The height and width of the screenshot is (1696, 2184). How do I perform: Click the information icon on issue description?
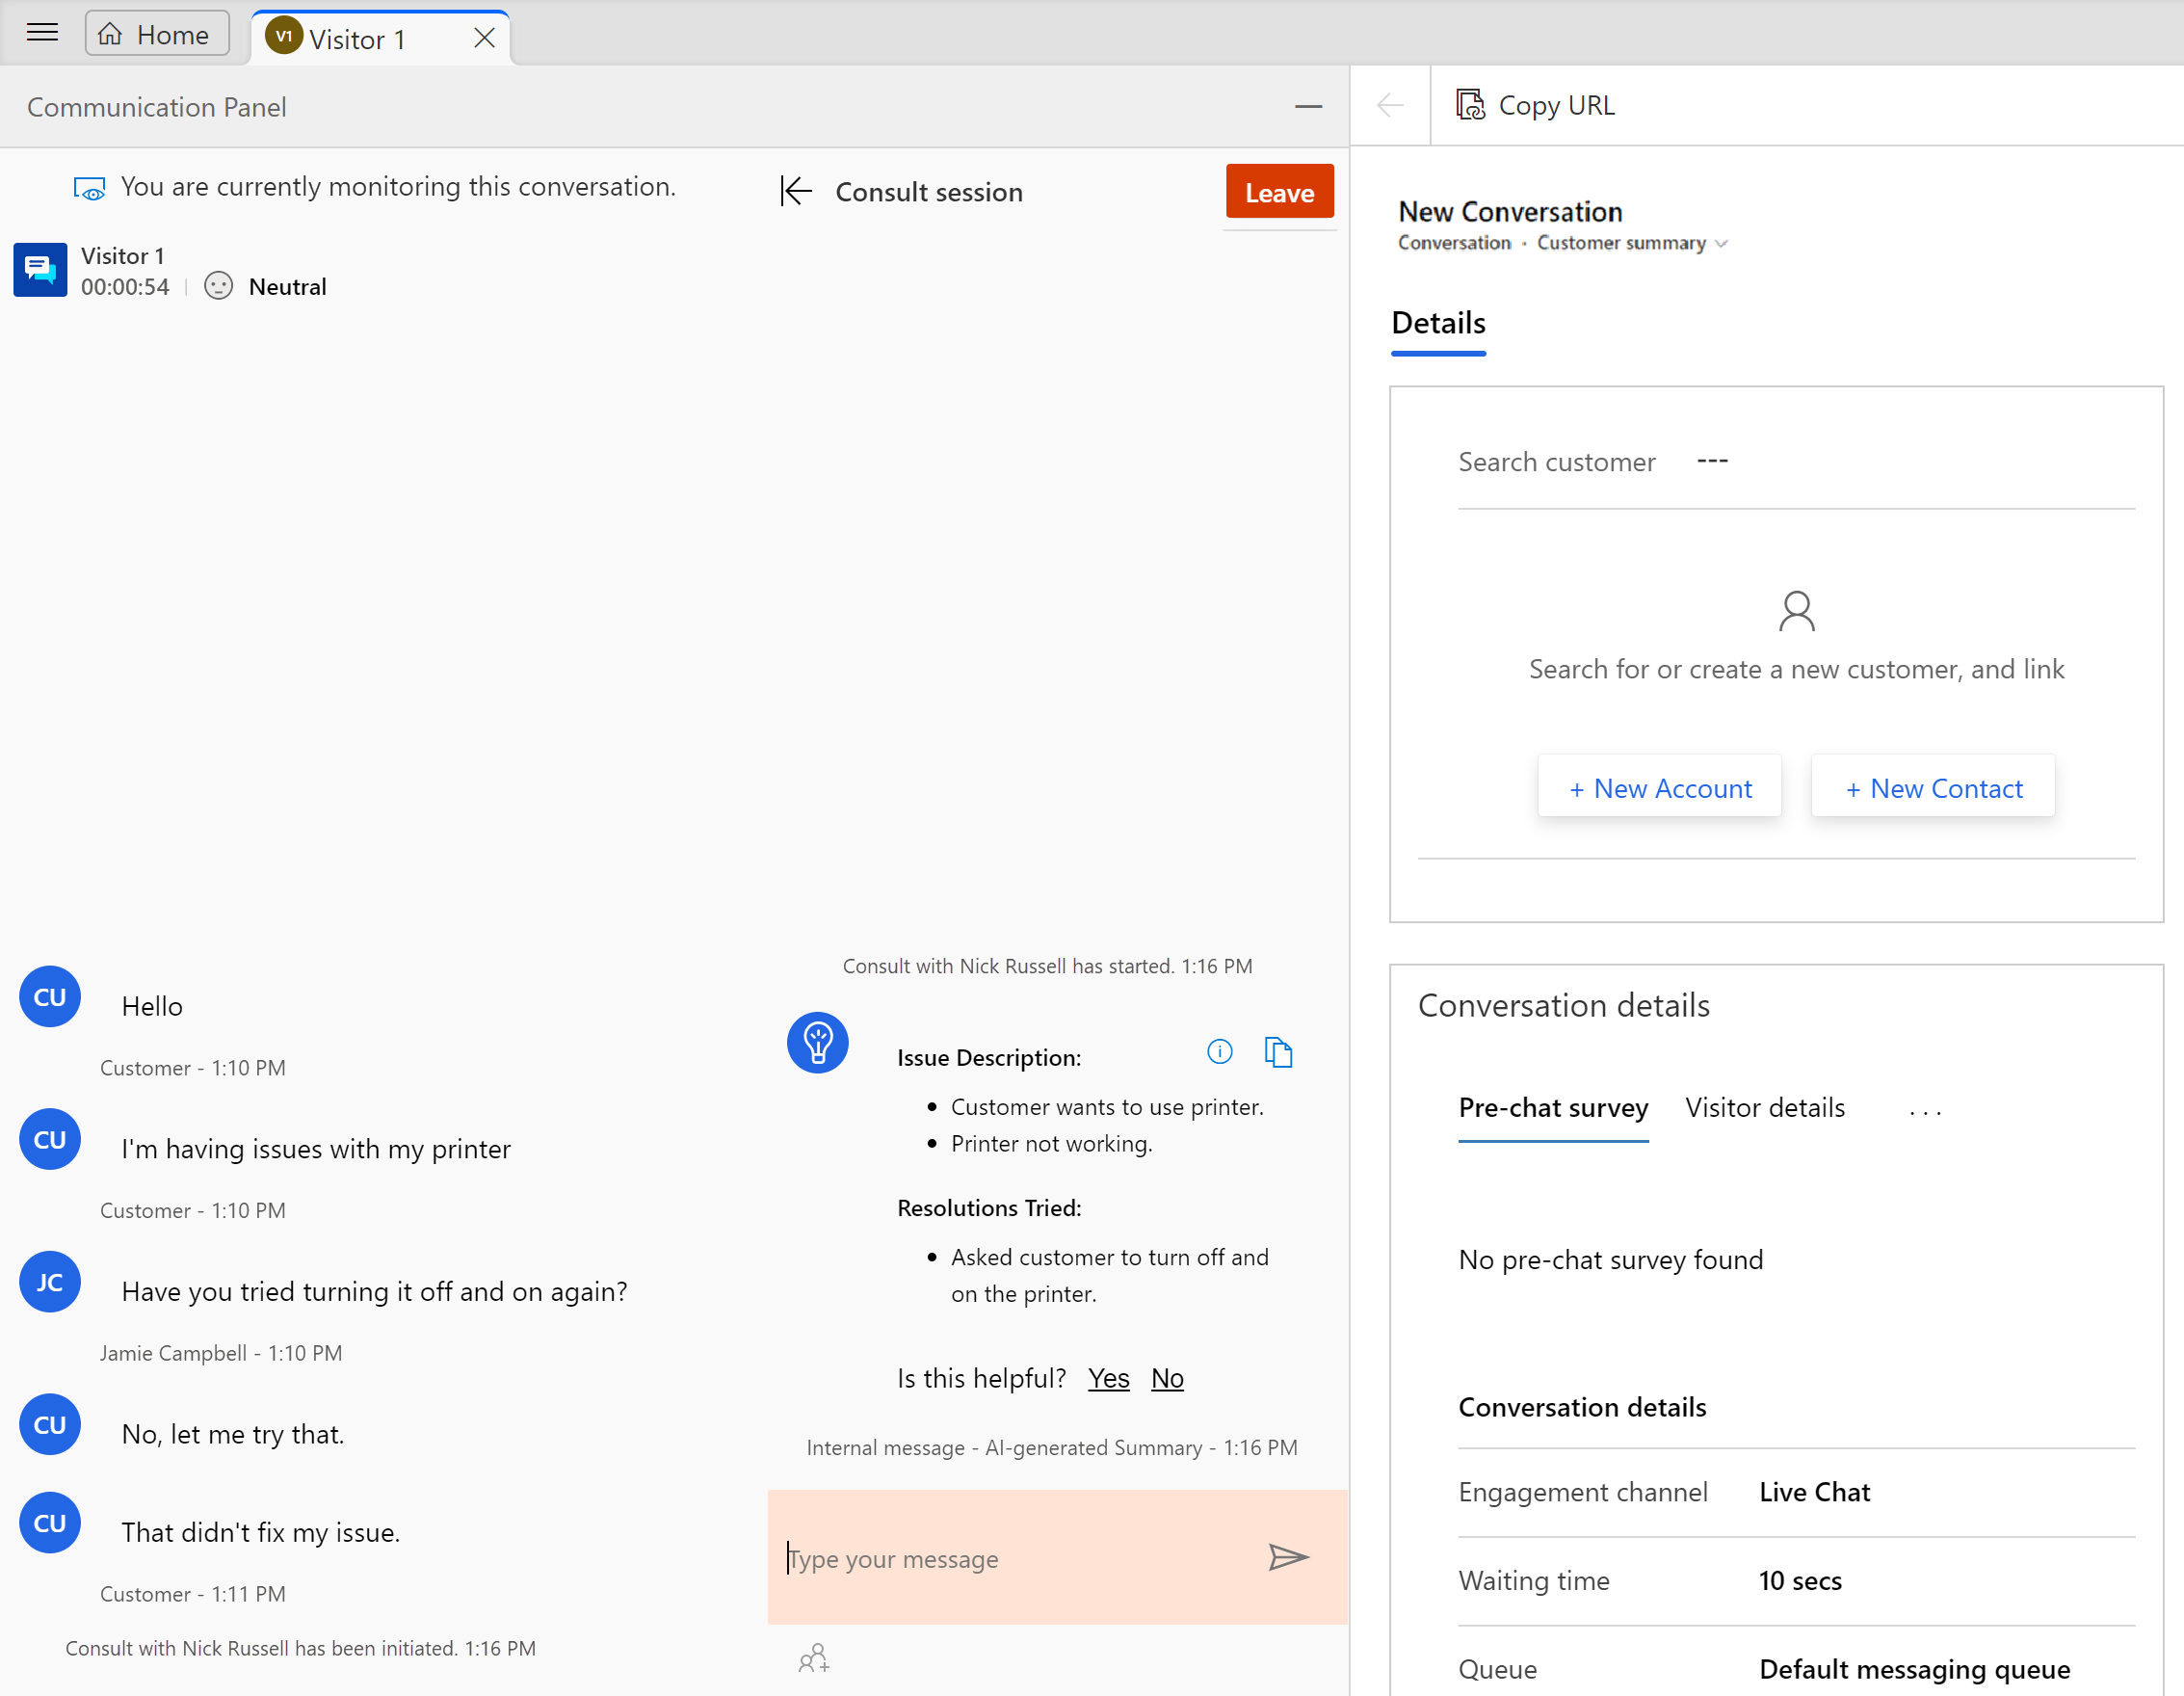point(1220,1048)
